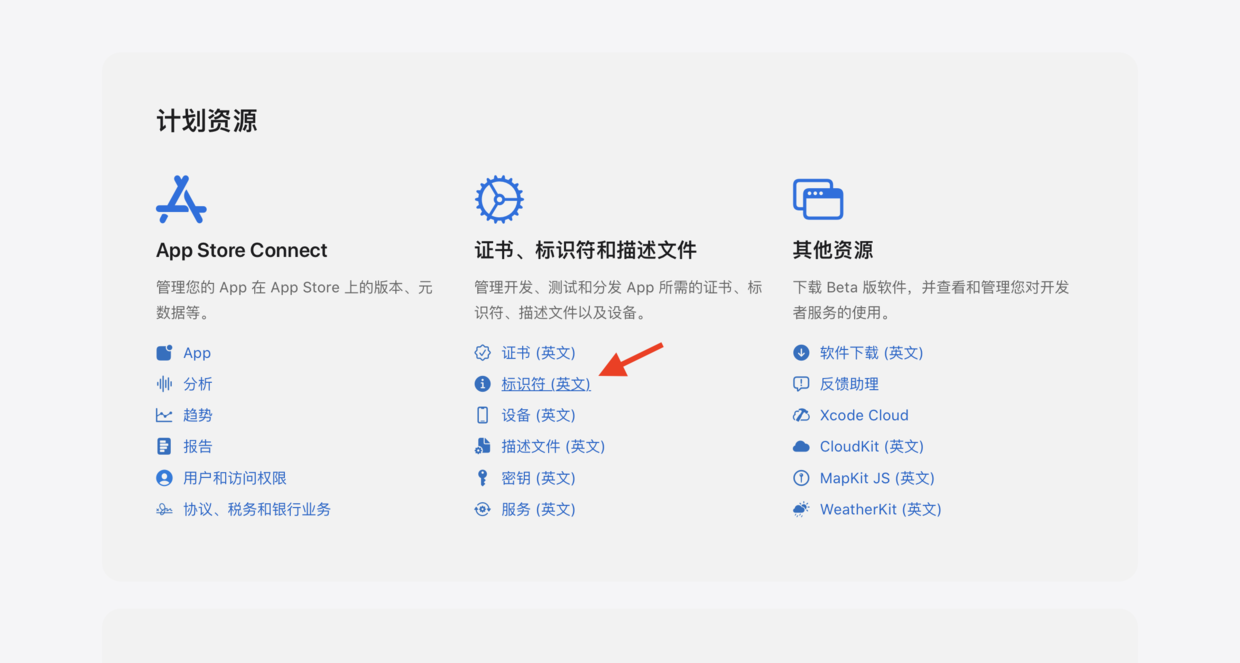Click the person icon beside 用户和访问权限
This screenshot has height=663, width=1240.
pos(164,478)
